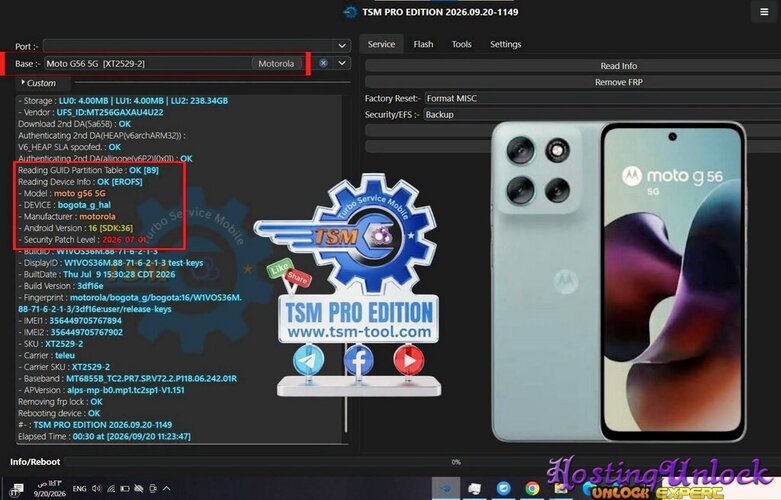Select the IMEI2 356449705767902 line

[x=70, y=332]
